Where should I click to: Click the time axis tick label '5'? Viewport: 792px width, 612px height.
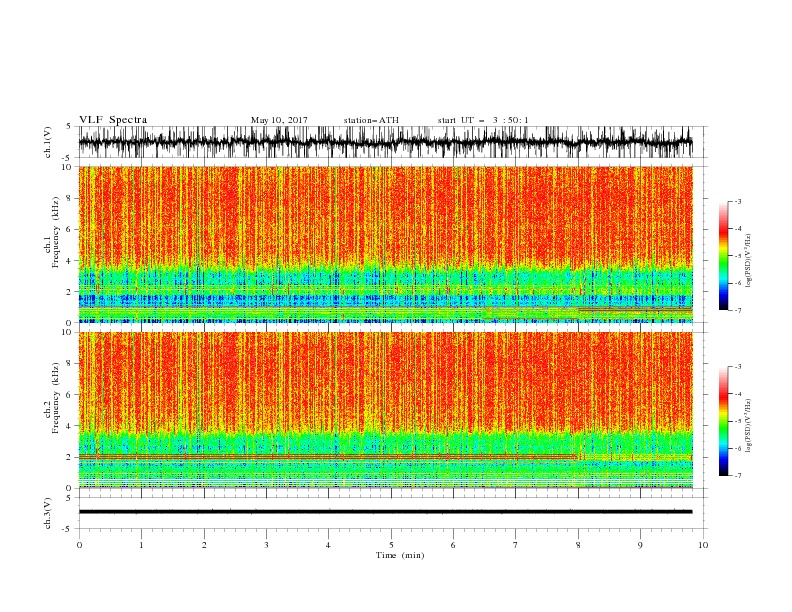[391, 545]
